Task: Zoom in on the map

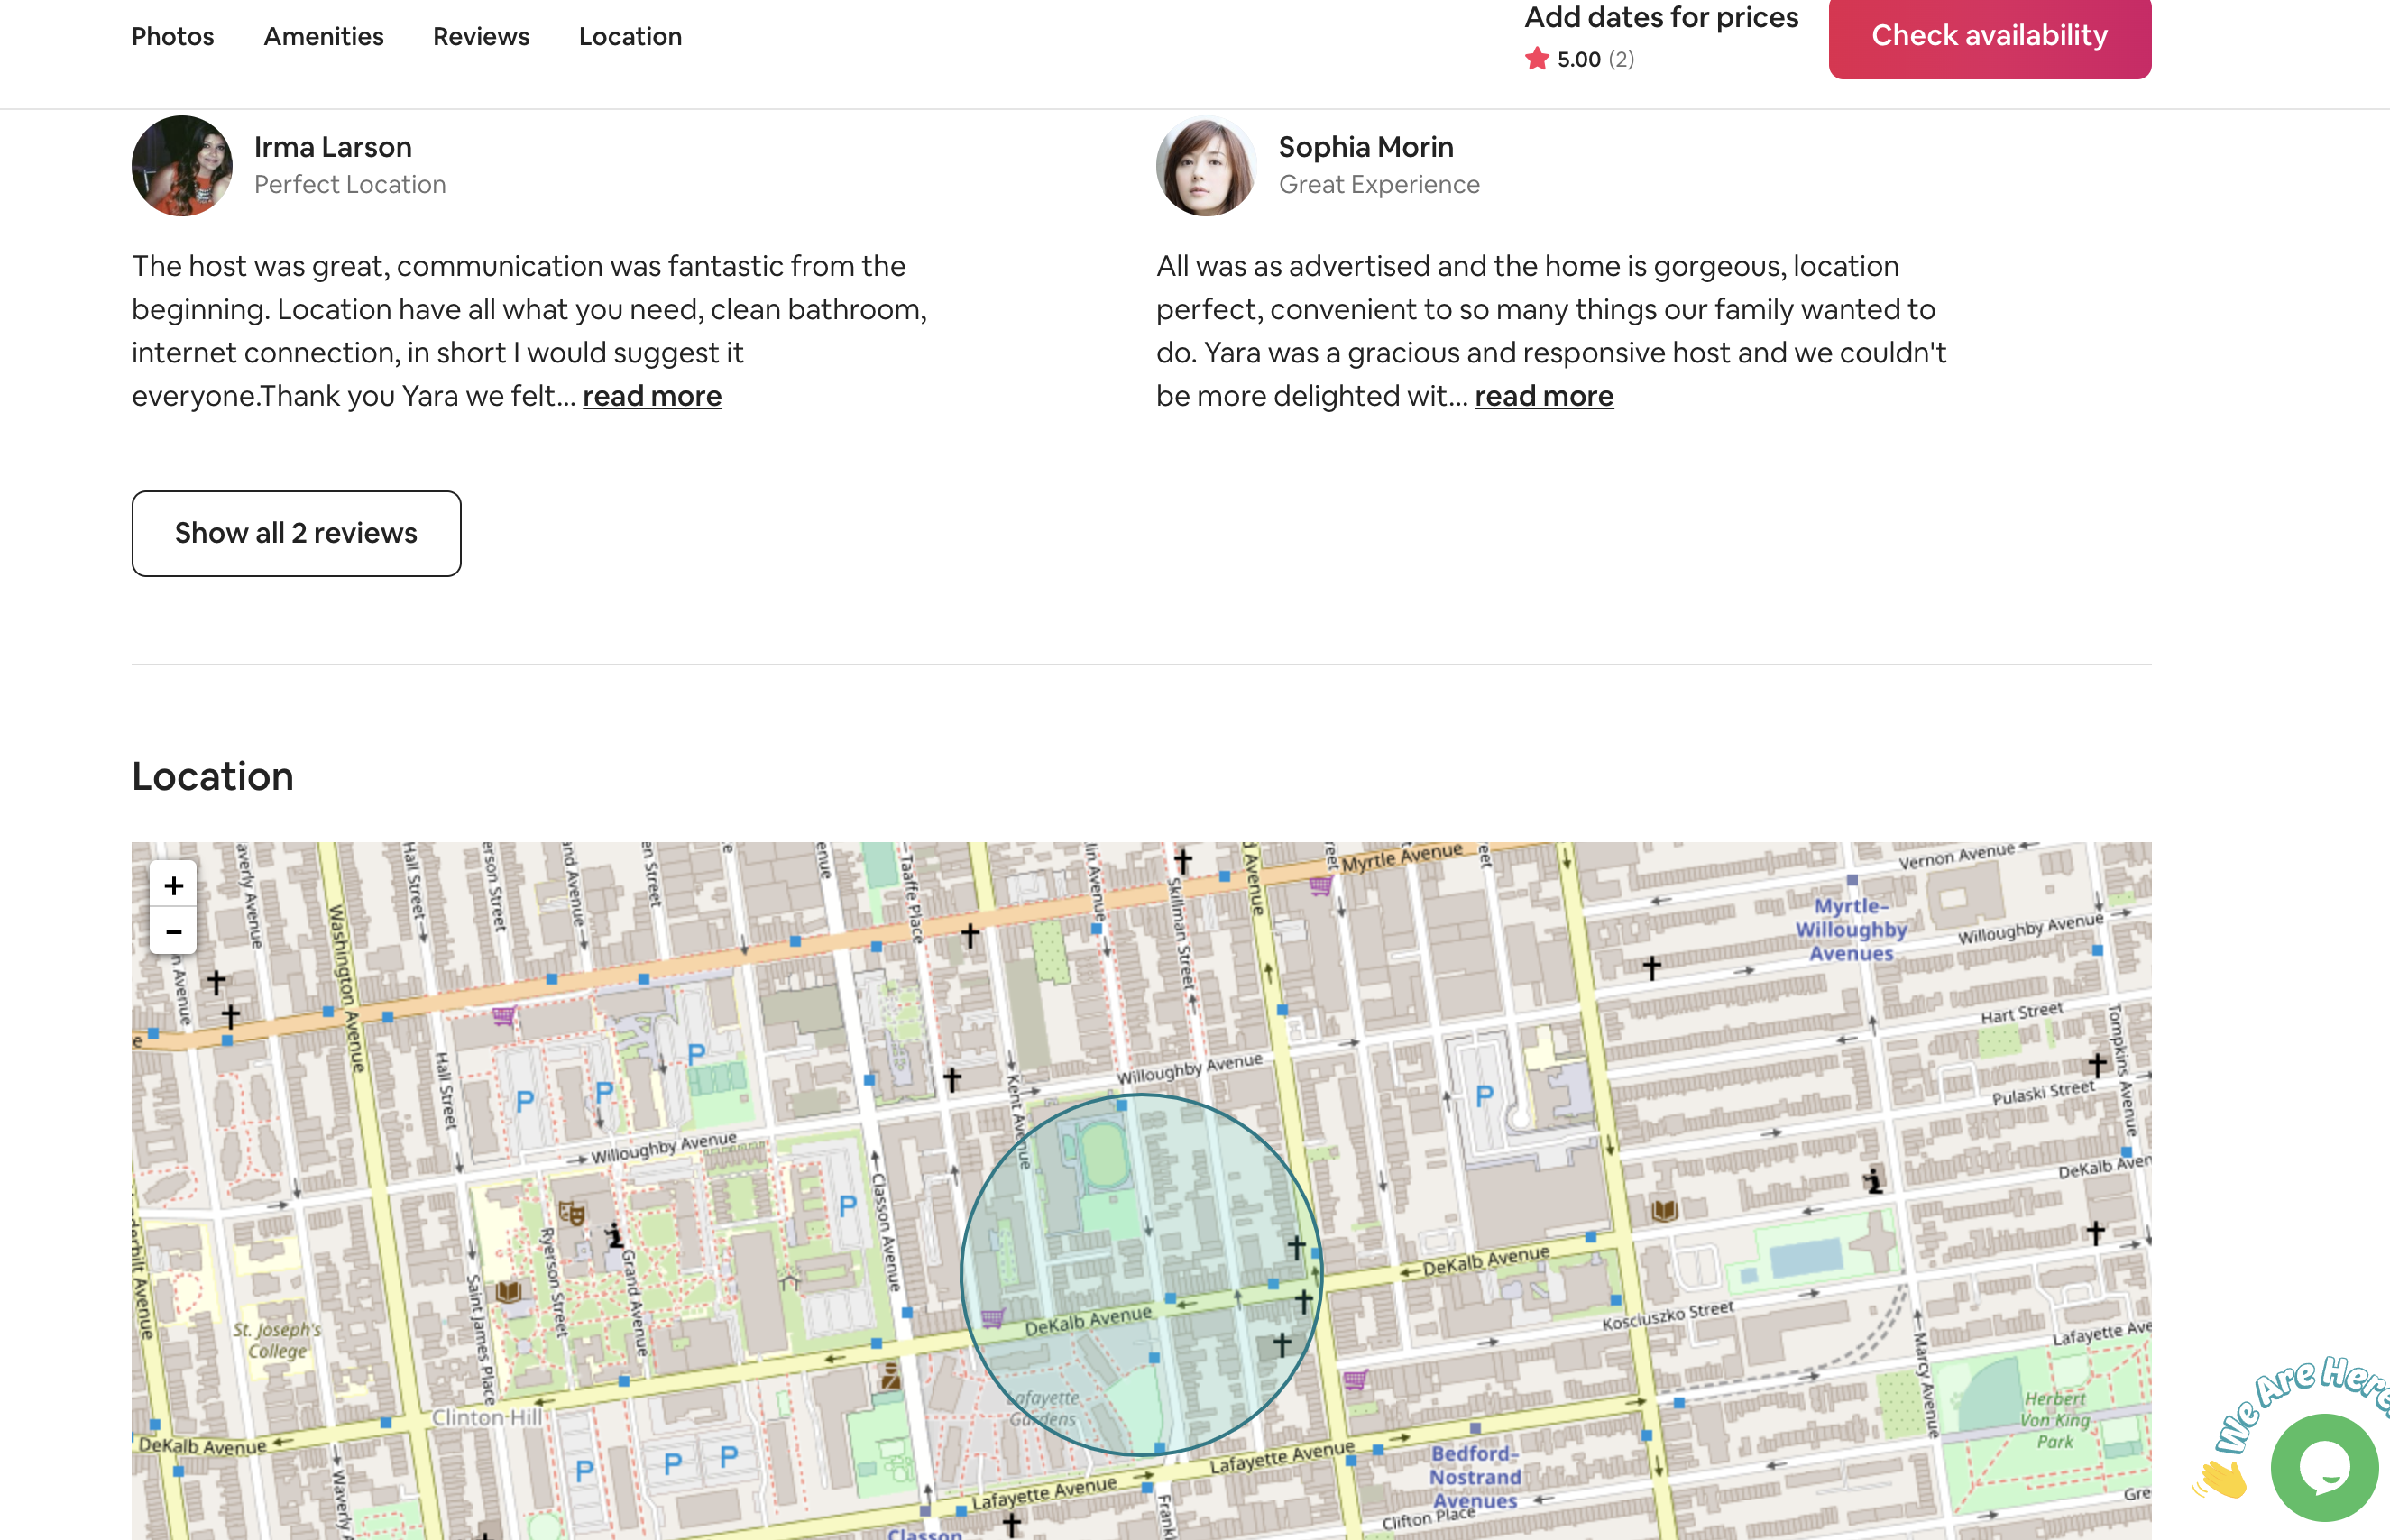Action: pyautogui.click(x=173, y=886)
